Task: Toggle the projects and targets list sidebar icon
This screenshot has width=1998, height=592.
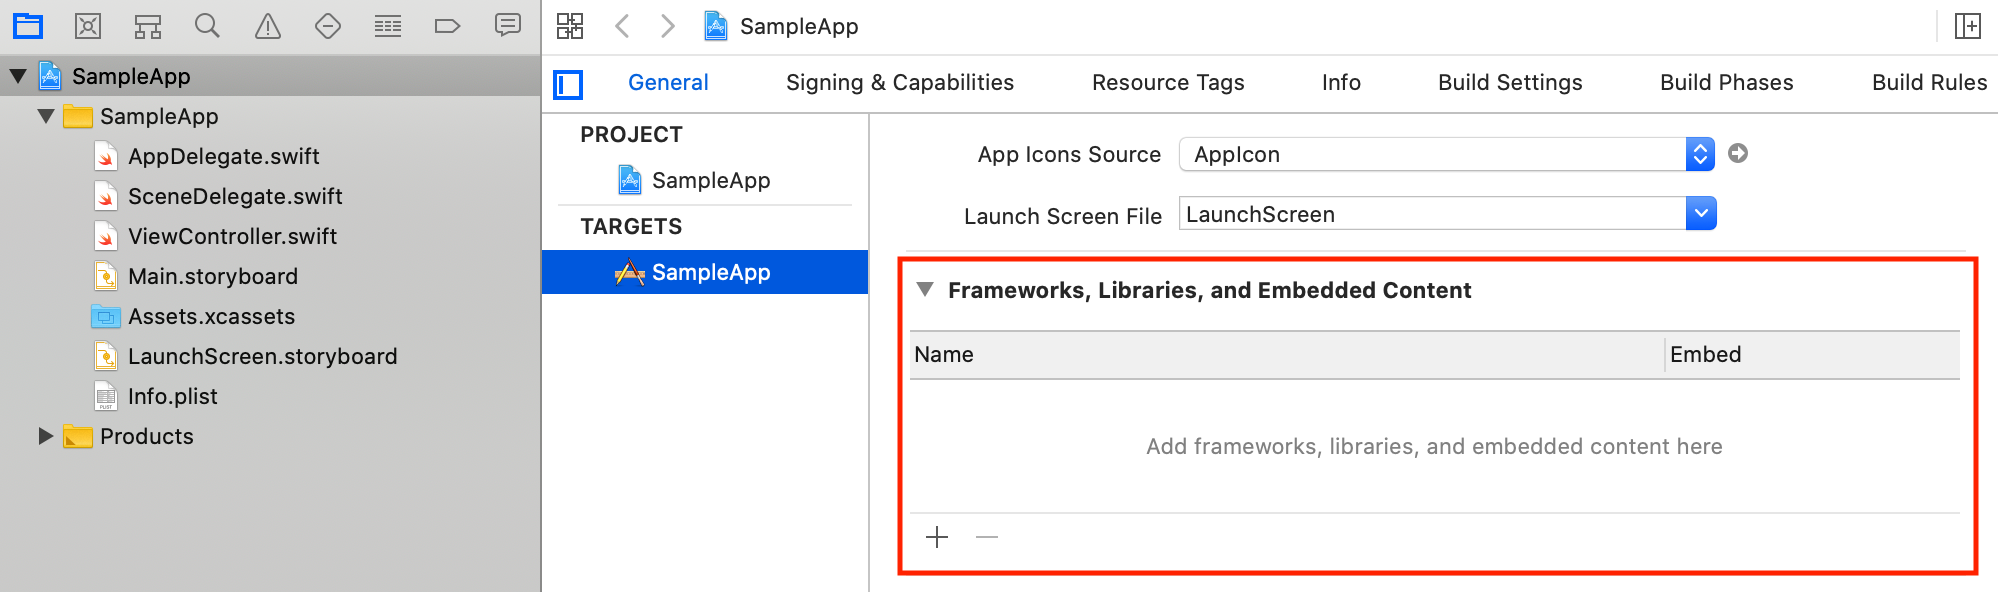Action: 568,85
